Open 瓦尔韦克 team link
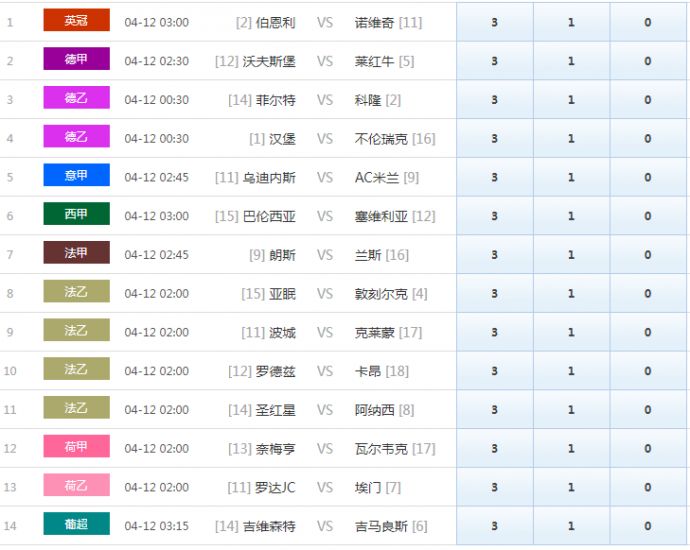 click(381, 448)
